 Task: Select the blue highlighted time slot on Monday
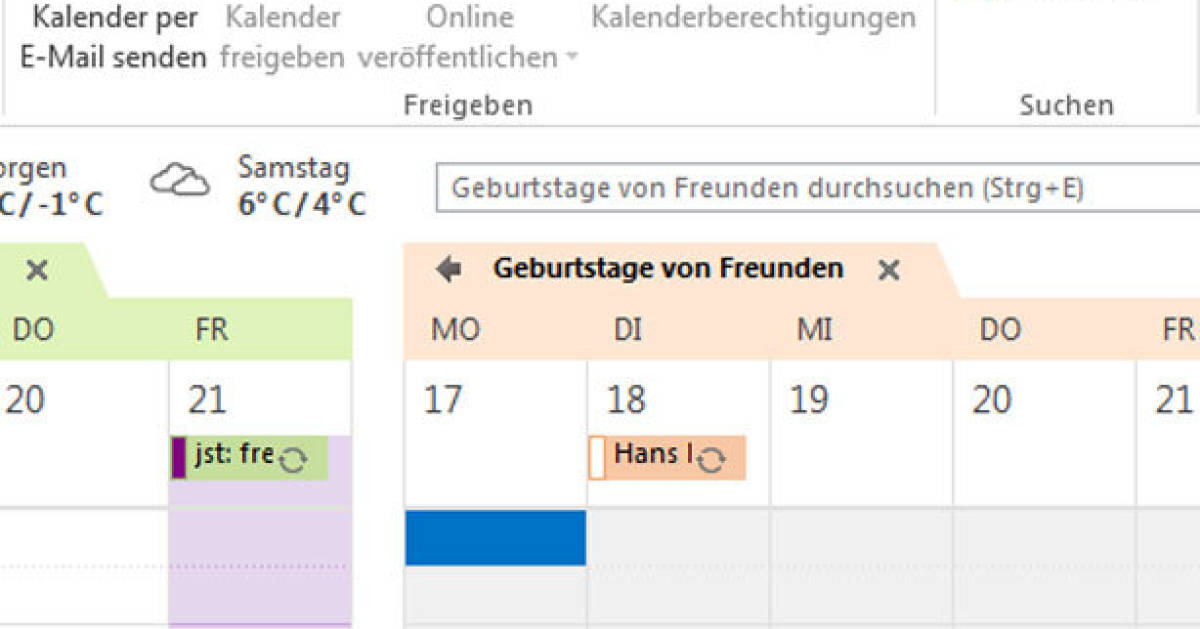(495, 538)
